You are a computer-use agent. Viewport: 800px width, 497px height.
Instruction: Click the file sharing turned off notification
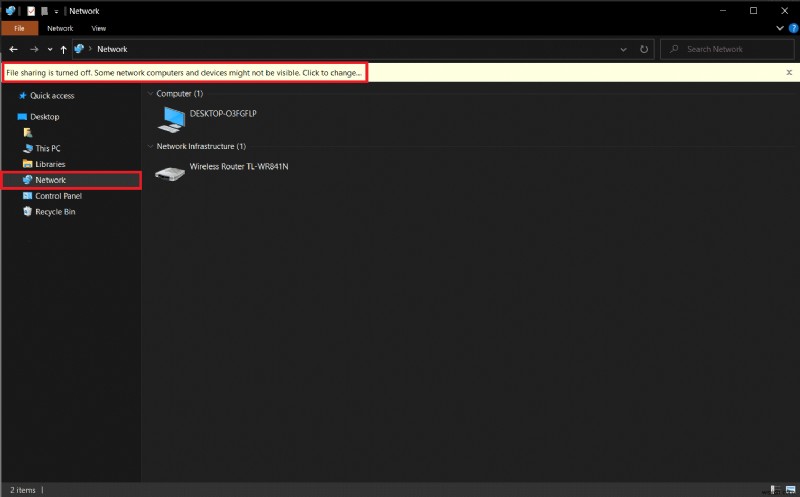click(x=184, y=73)
